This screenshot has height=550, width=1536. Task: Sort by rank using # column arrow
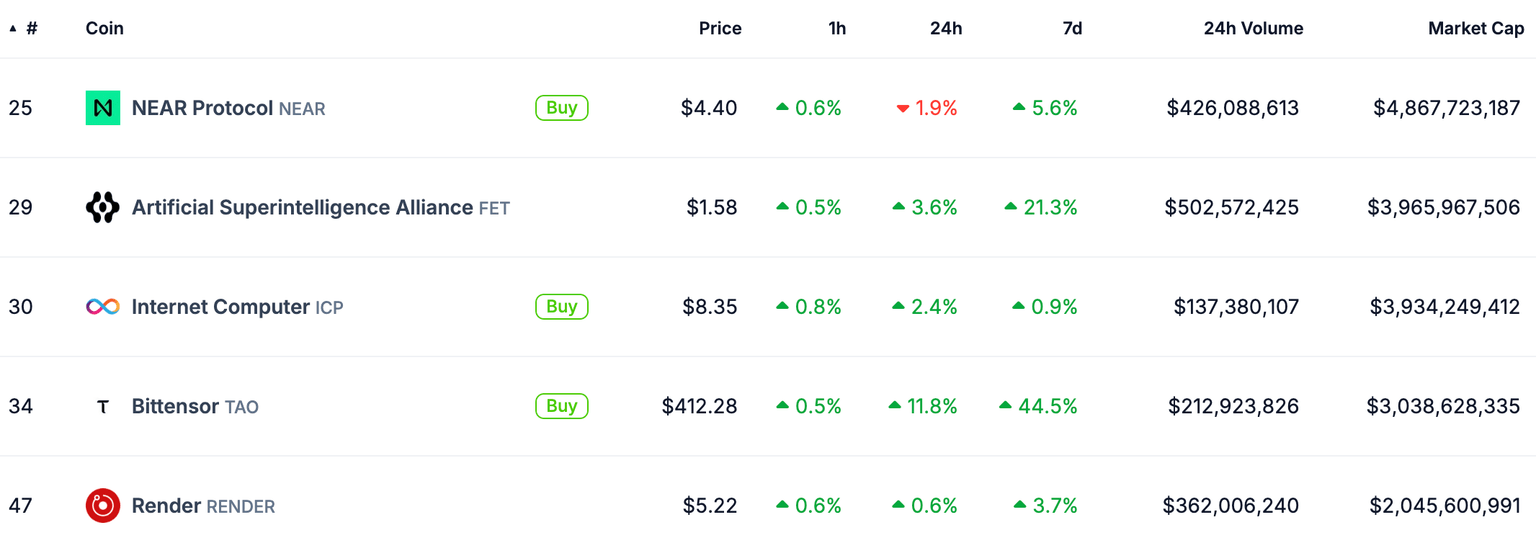pyautogui.click(x=14, y=28)
